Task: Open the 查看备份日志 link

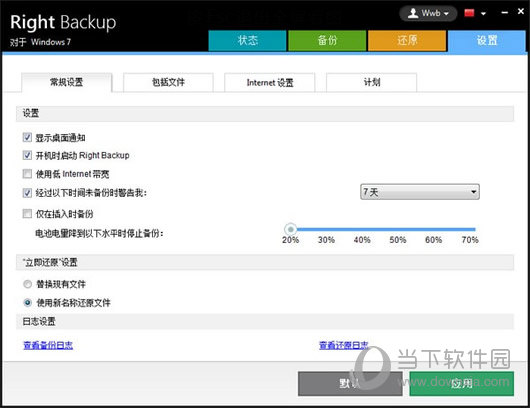Action: [x=48, y=345]
